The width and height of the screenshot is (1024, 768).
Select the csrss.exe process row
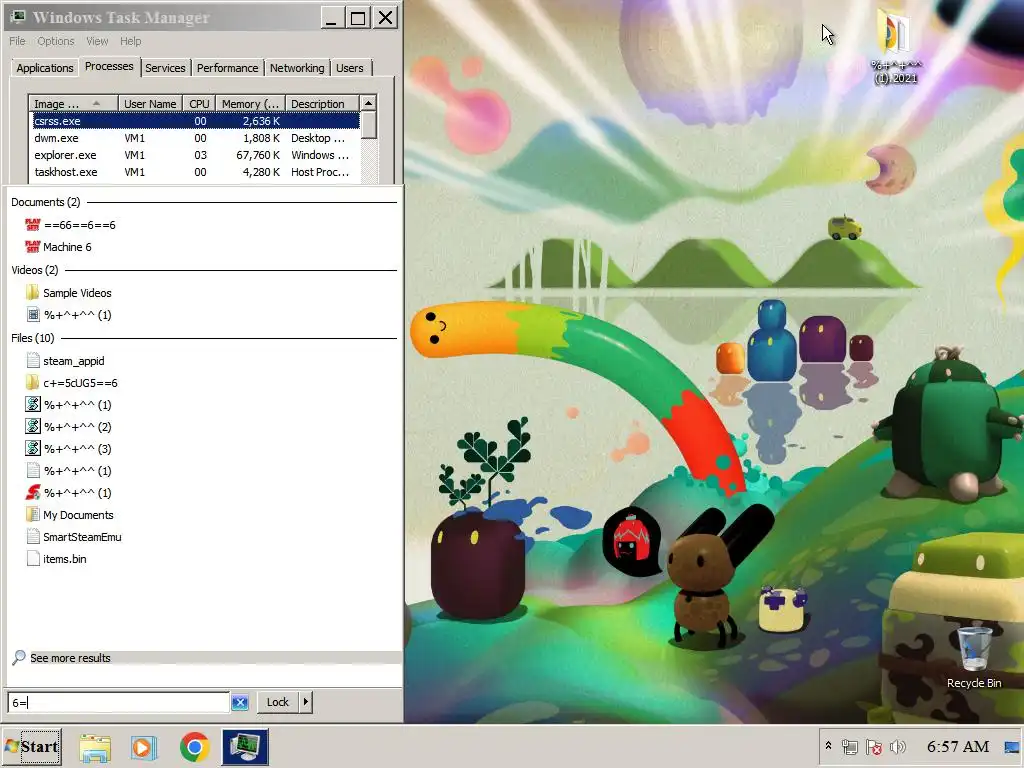pos(195,121)
